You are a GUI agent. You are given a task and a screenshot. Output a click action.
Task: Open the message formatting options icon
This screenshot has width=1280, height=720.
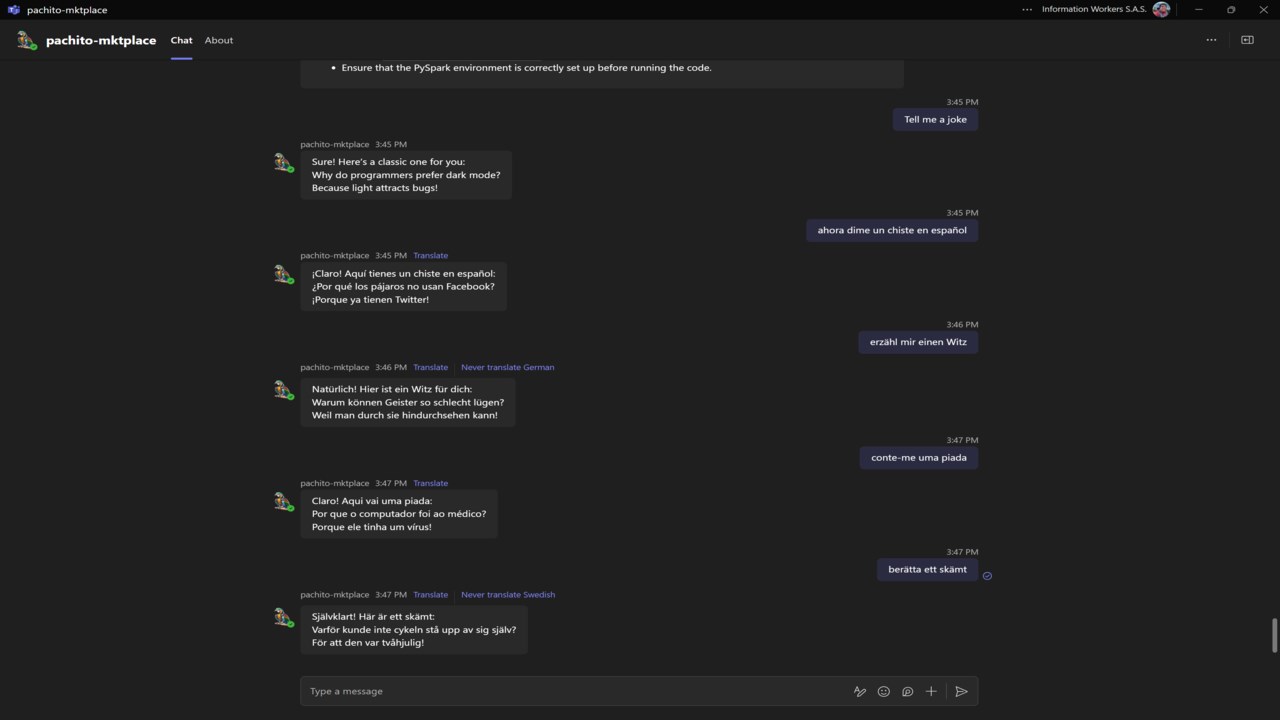tap(859, 691)
